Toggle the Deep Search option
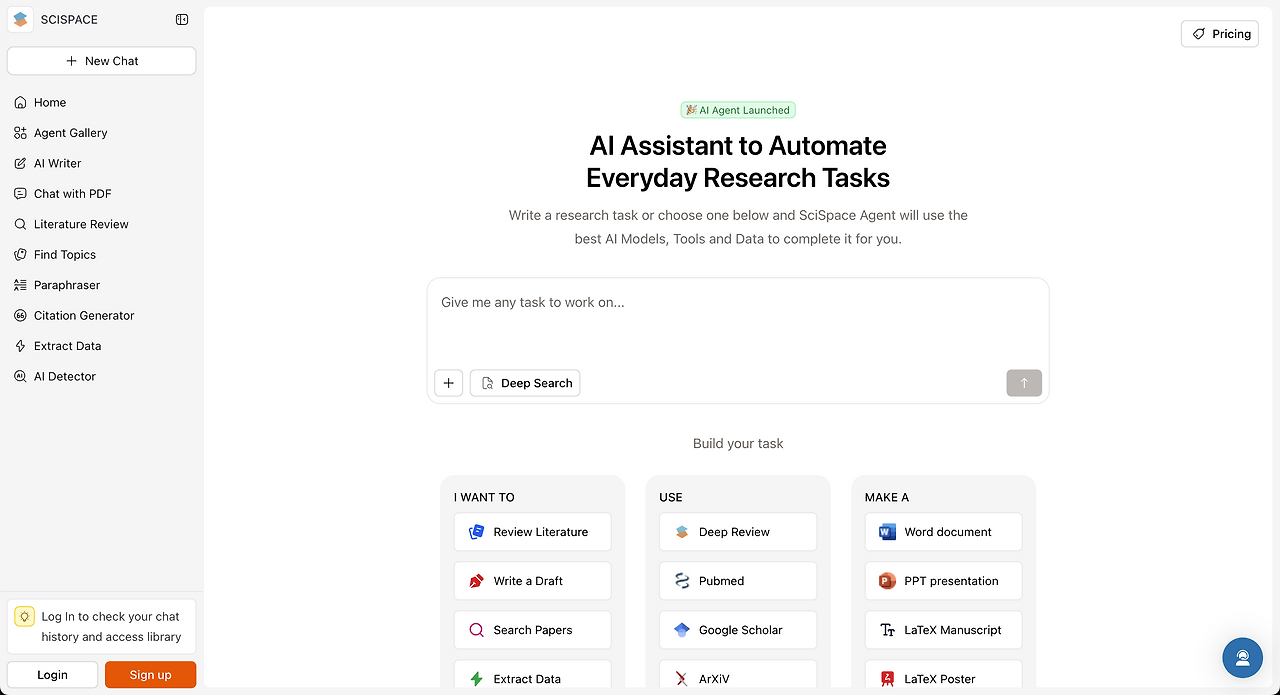 click(525, 383)
